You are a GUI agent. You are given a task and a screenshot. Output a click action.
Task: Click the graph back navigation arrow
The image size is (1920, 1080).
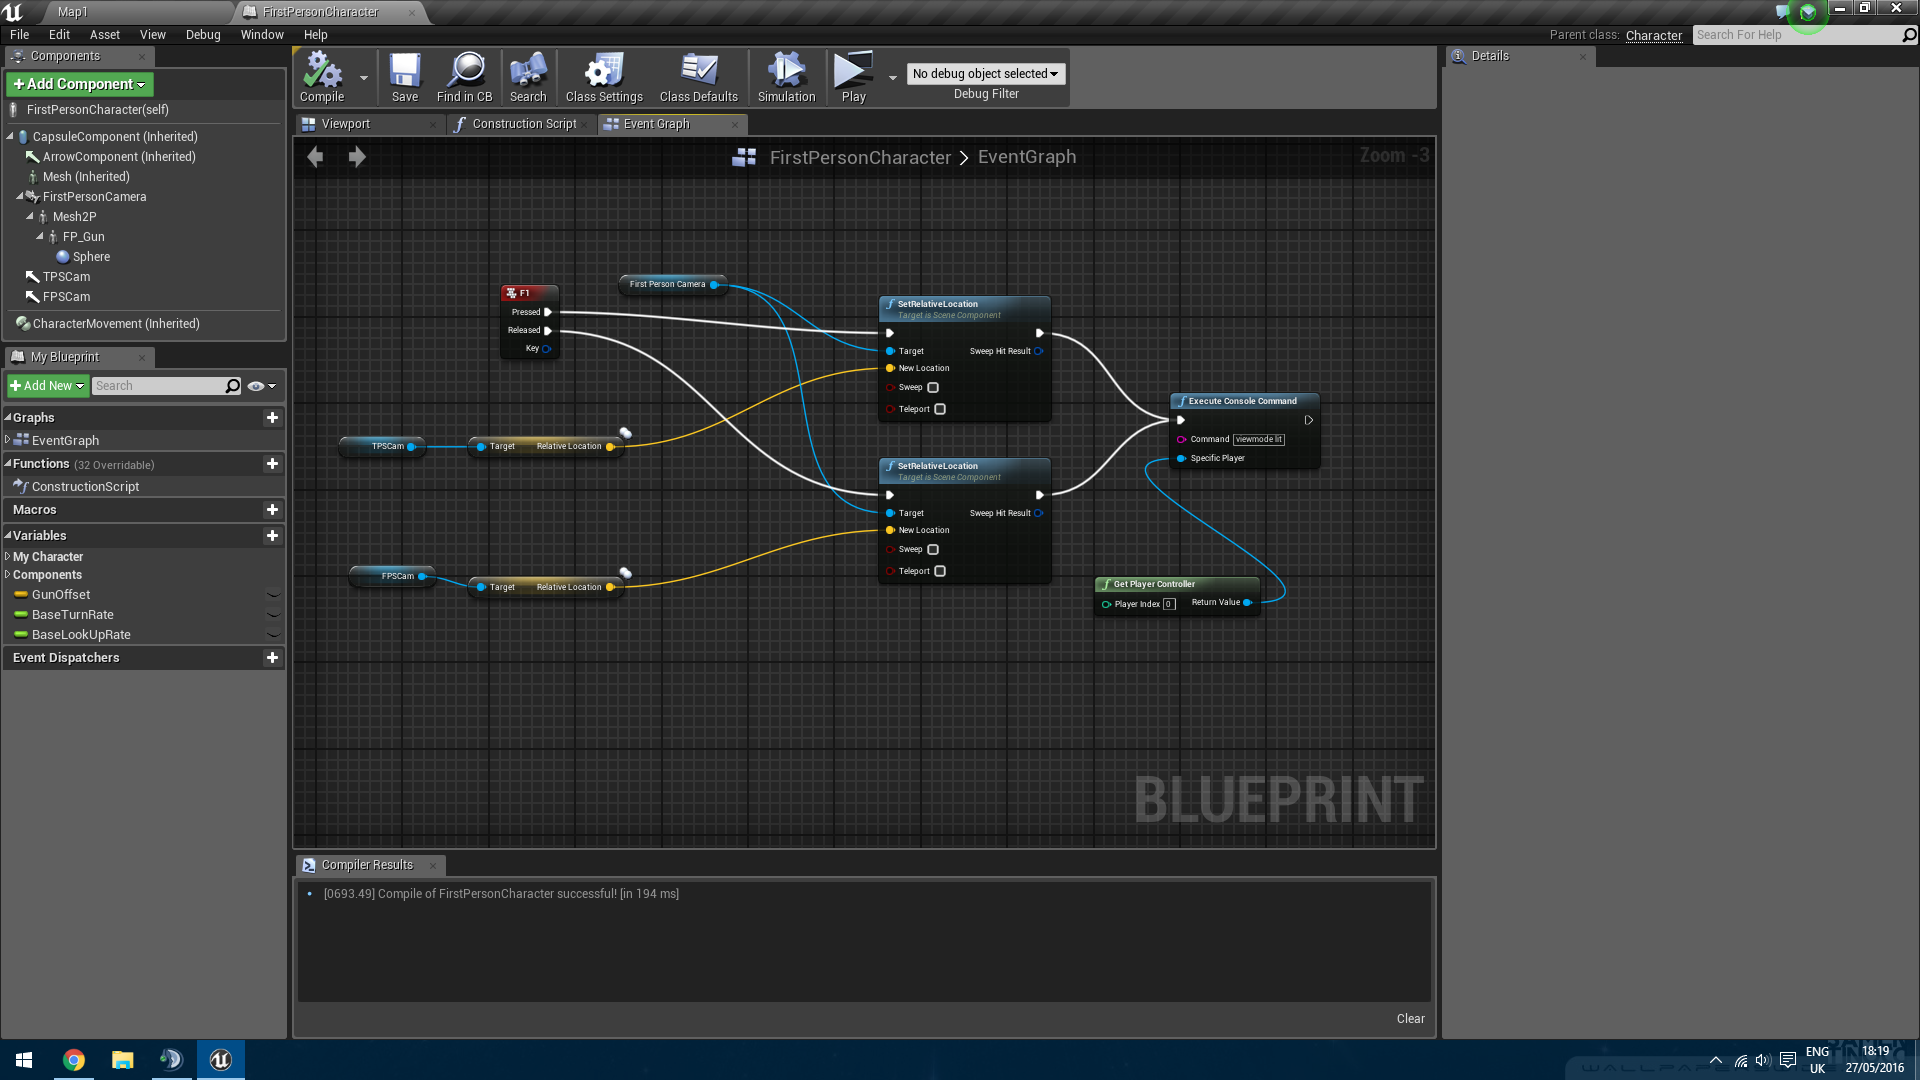click(x=315, y=157)
